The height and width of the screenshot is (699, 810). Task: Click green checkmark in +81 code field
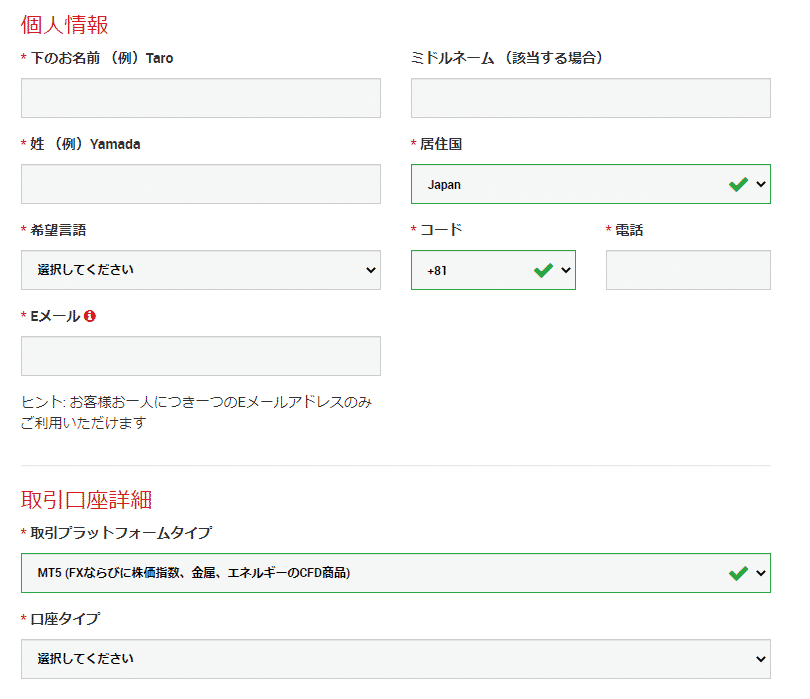point(543,270)
